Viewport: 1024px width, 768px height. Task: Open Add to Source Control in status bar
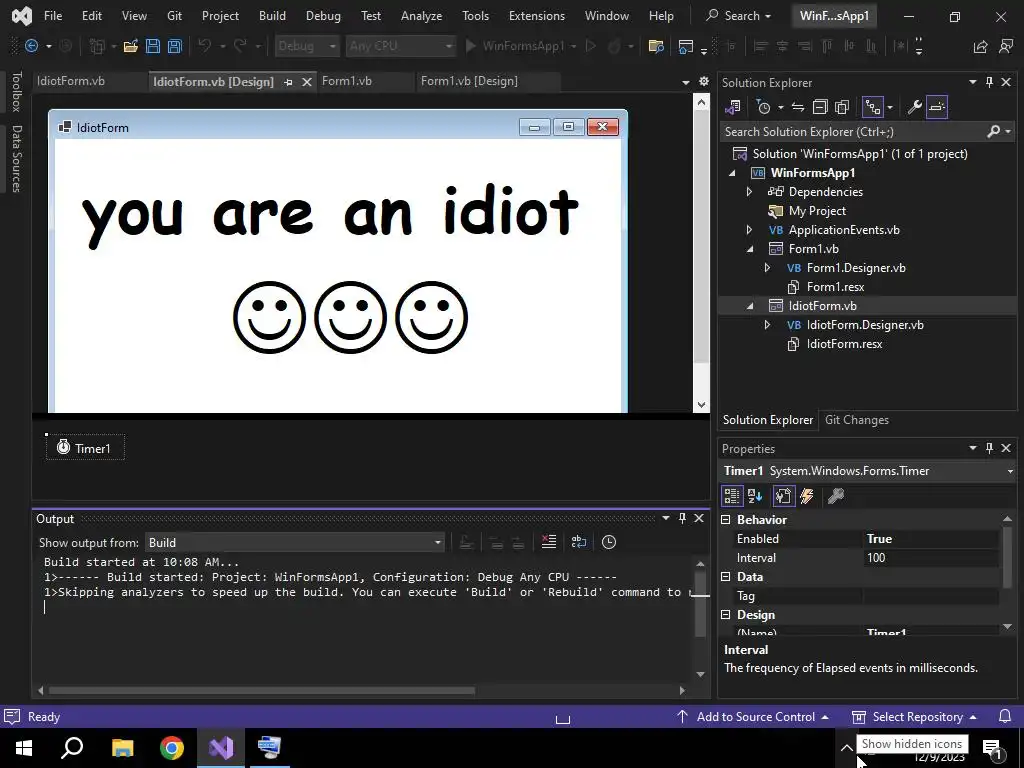point(752,716)
